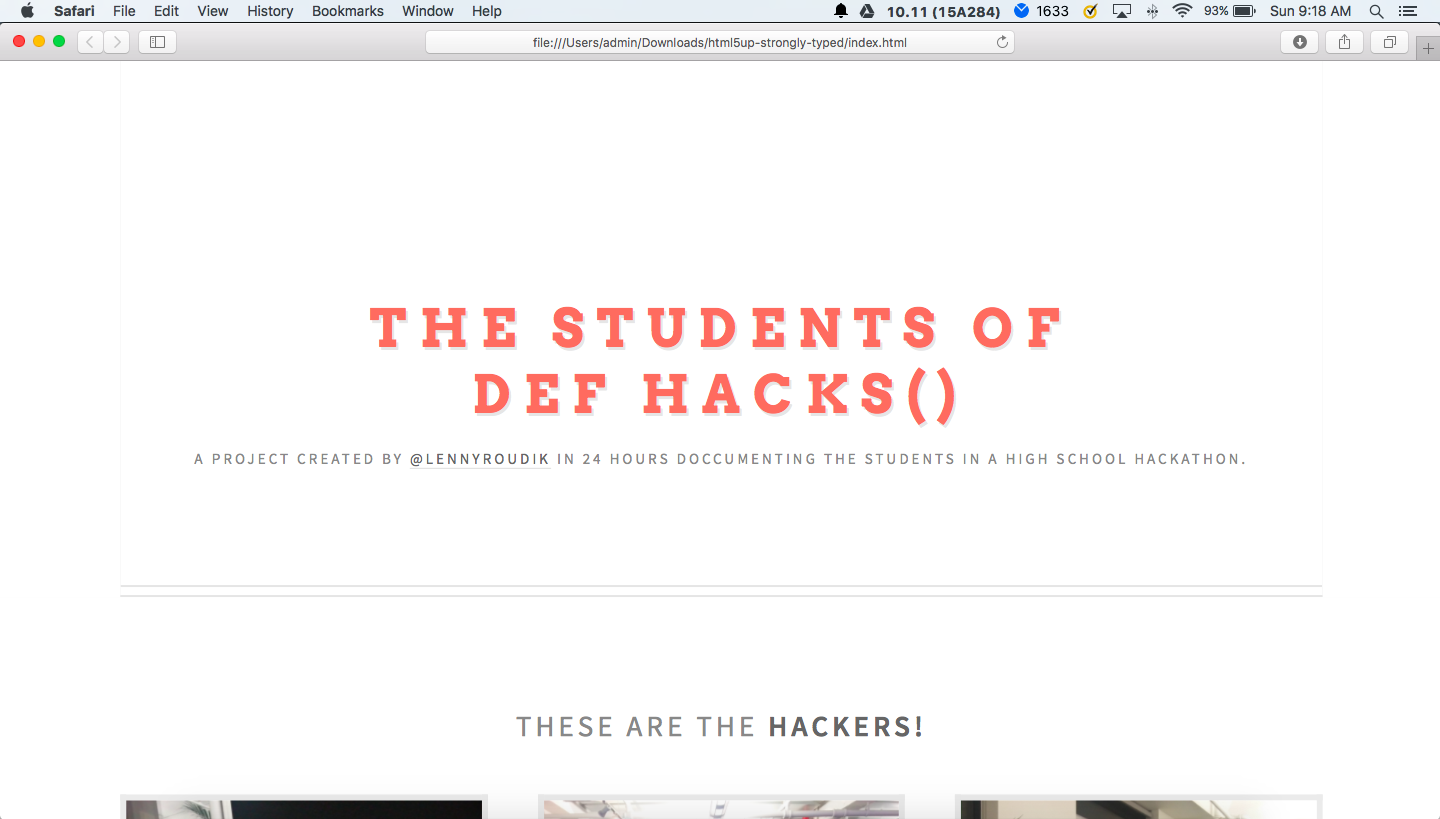Viewport: 1440px width, 819px height.
Task: Open the Wi-Fi status menu
Action: [1183, 11]
